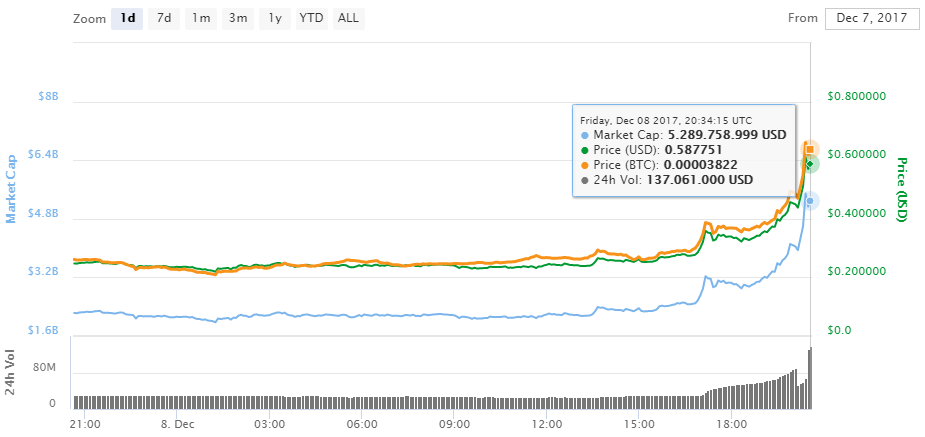
Task: Click the blue market cap marker
Action: click(810, 201)
